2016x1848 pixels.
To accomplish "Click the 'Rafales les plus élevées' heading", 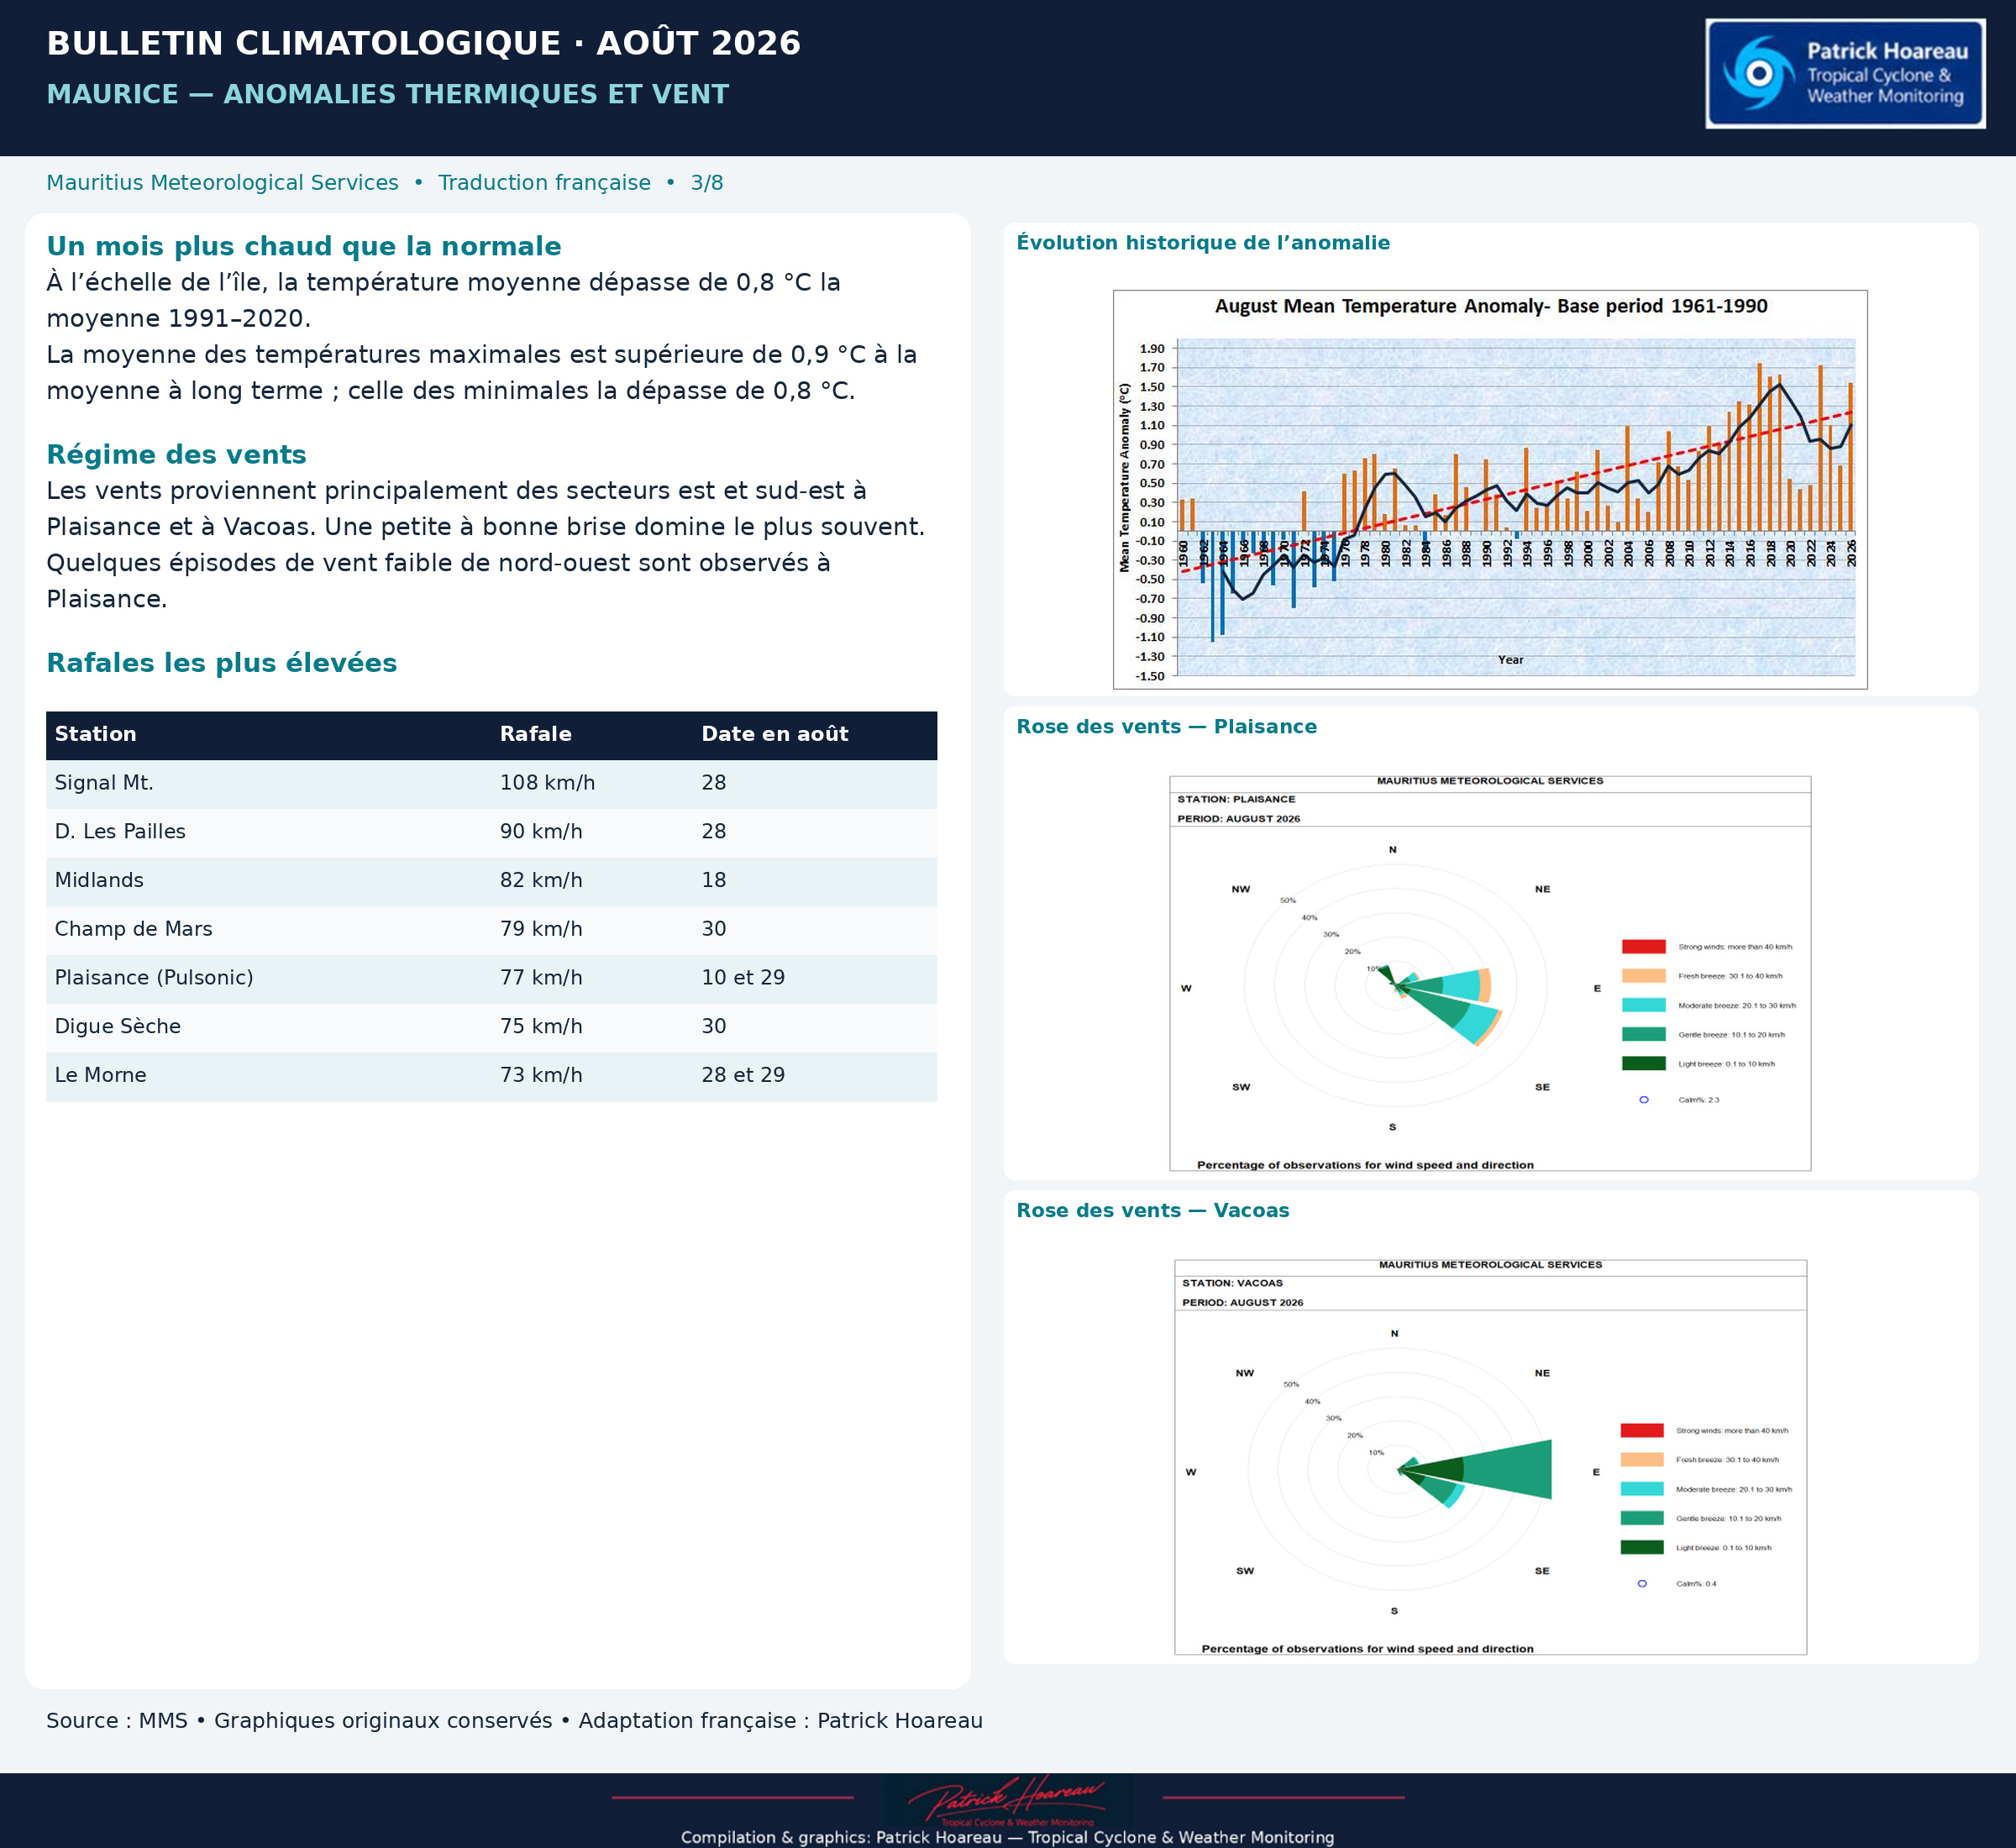I will point(222,663).
